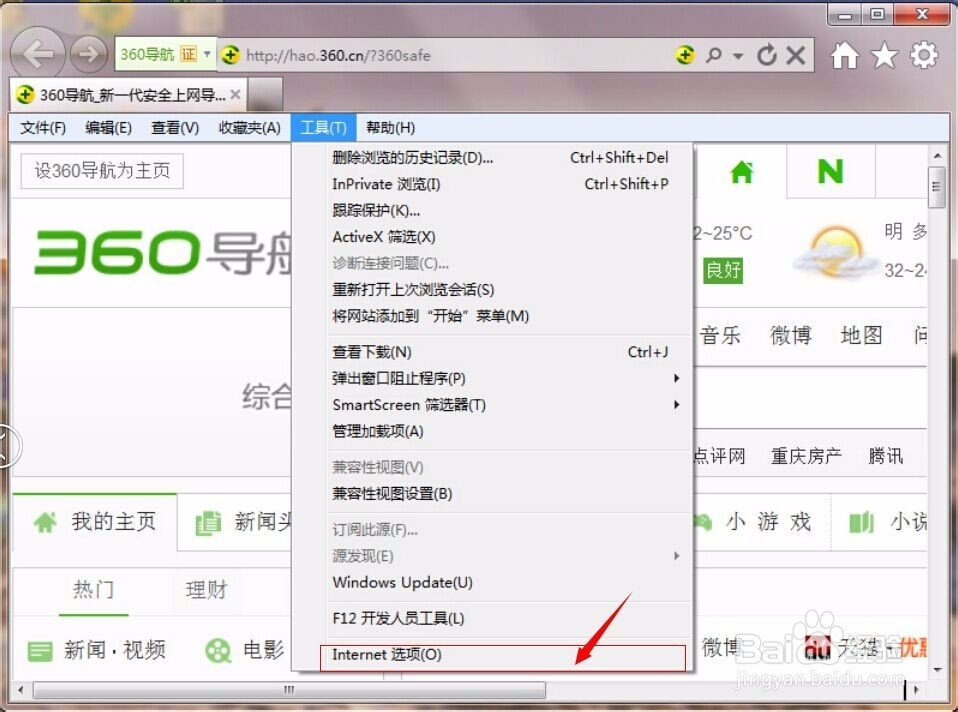Viewport: 958px width, 712px height.
Task: Select the 我的主页 page tab
Action: pos(95,522)
